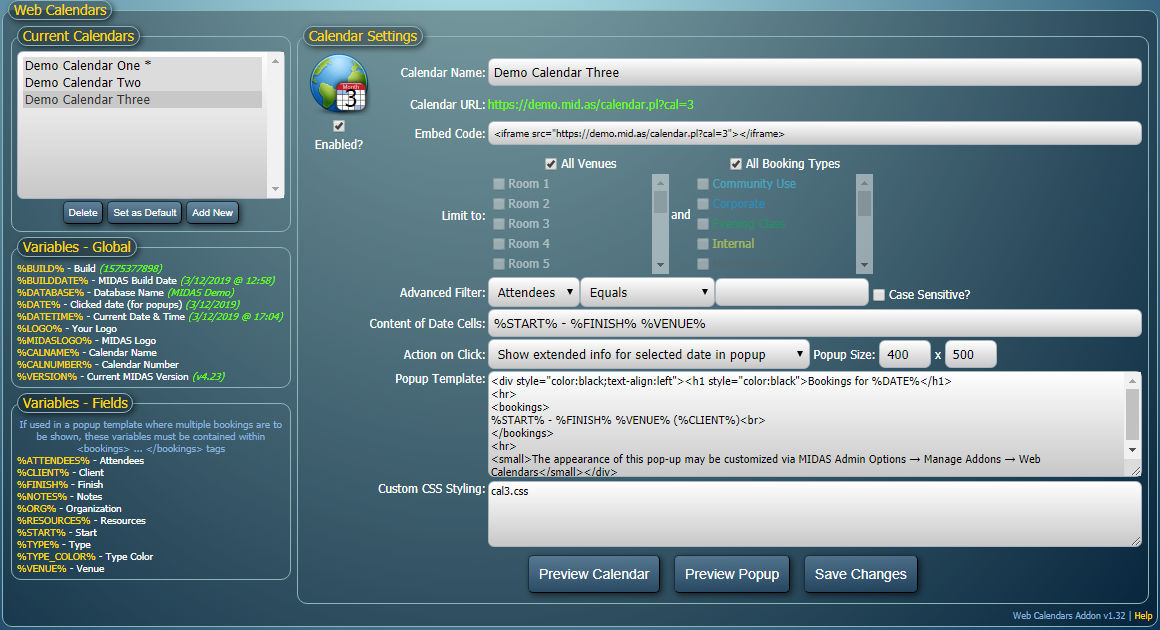Viewport: 1160px width, 630px height.
Task: Toggle the Enabled? checkbox
Action: pyautogui.click(x=339, y=126)
